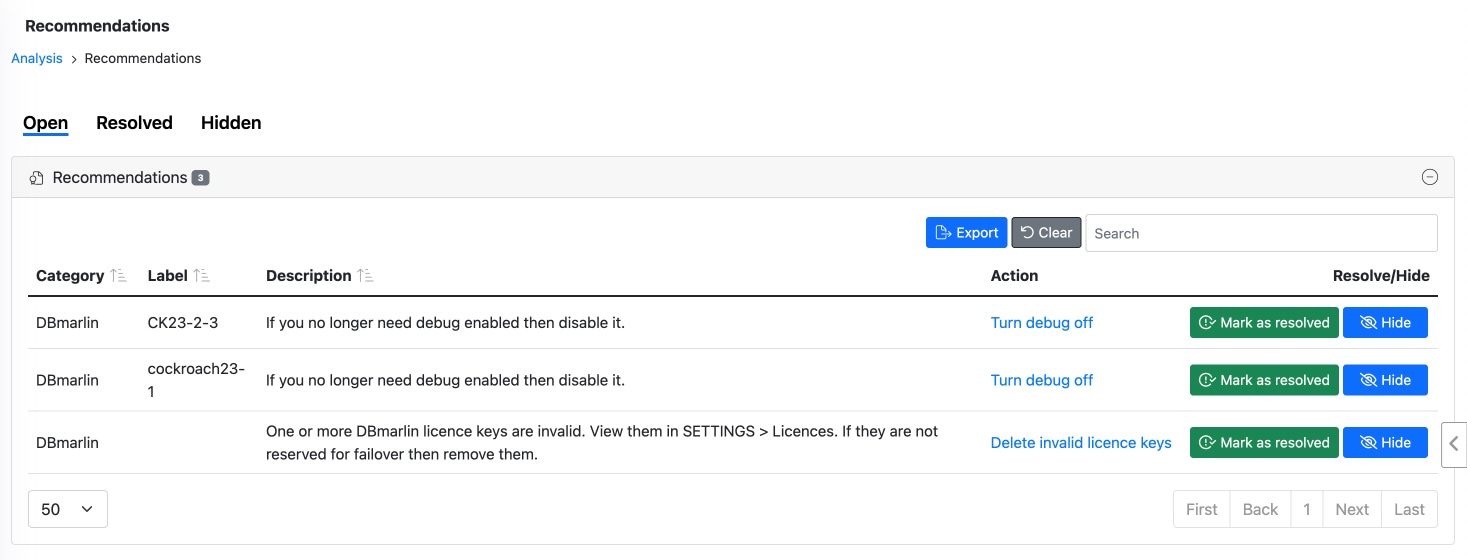Collapse the Recommendations panel with the minus icon
Screen dimensions: 1467x560
1430,177
